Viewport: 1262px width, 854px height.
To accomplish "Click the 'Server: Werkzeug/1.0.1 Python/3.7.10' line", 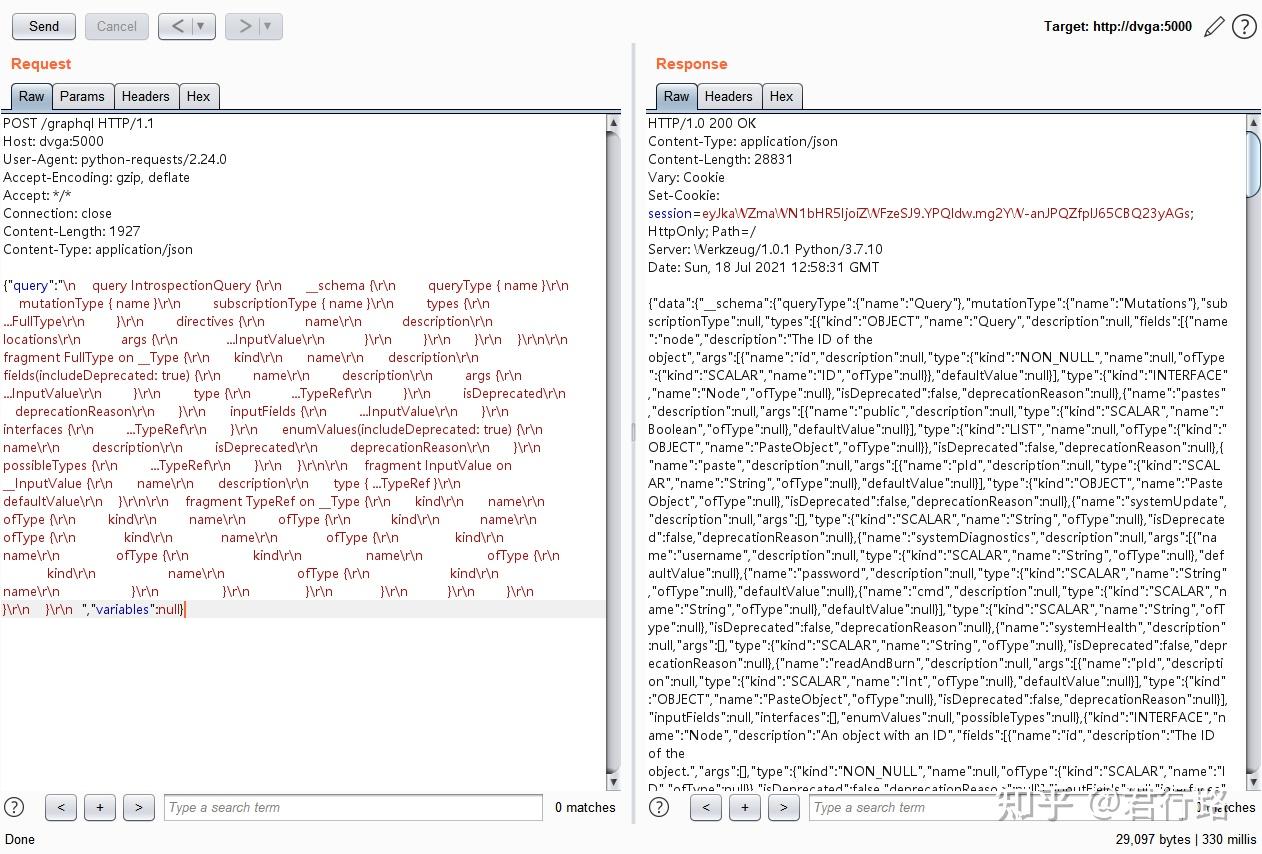I will 765,249.
